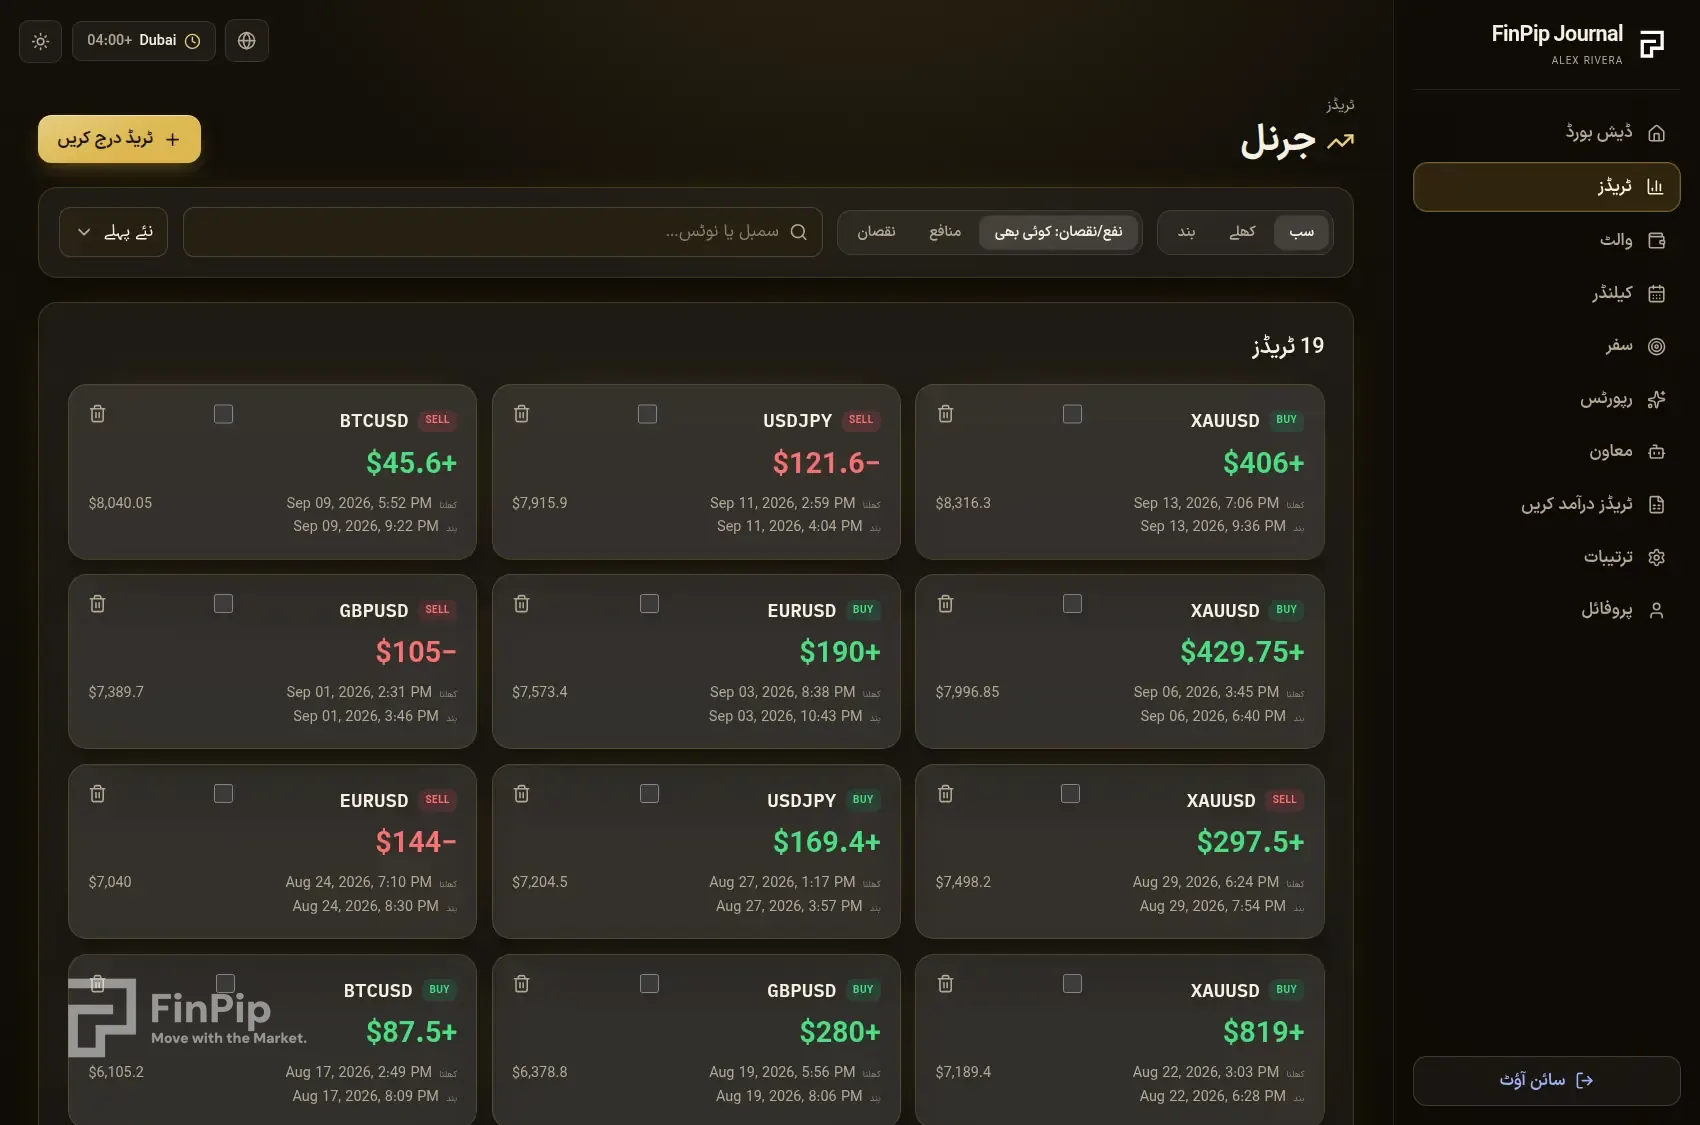Select the XAUUSD $406 trade checkbox
Viewport: 1700px width, 1125px height.
(x=1073, y=414)
